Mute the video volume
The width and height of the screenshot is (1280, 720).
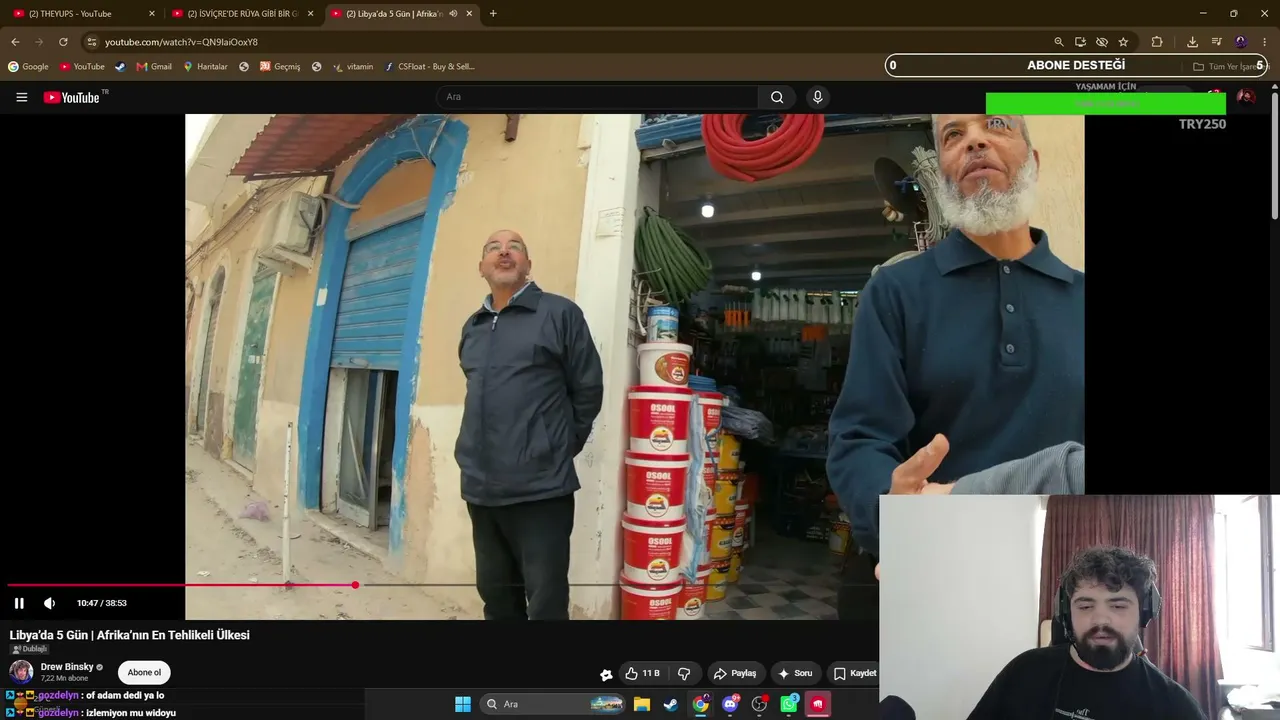pos(49,603)
